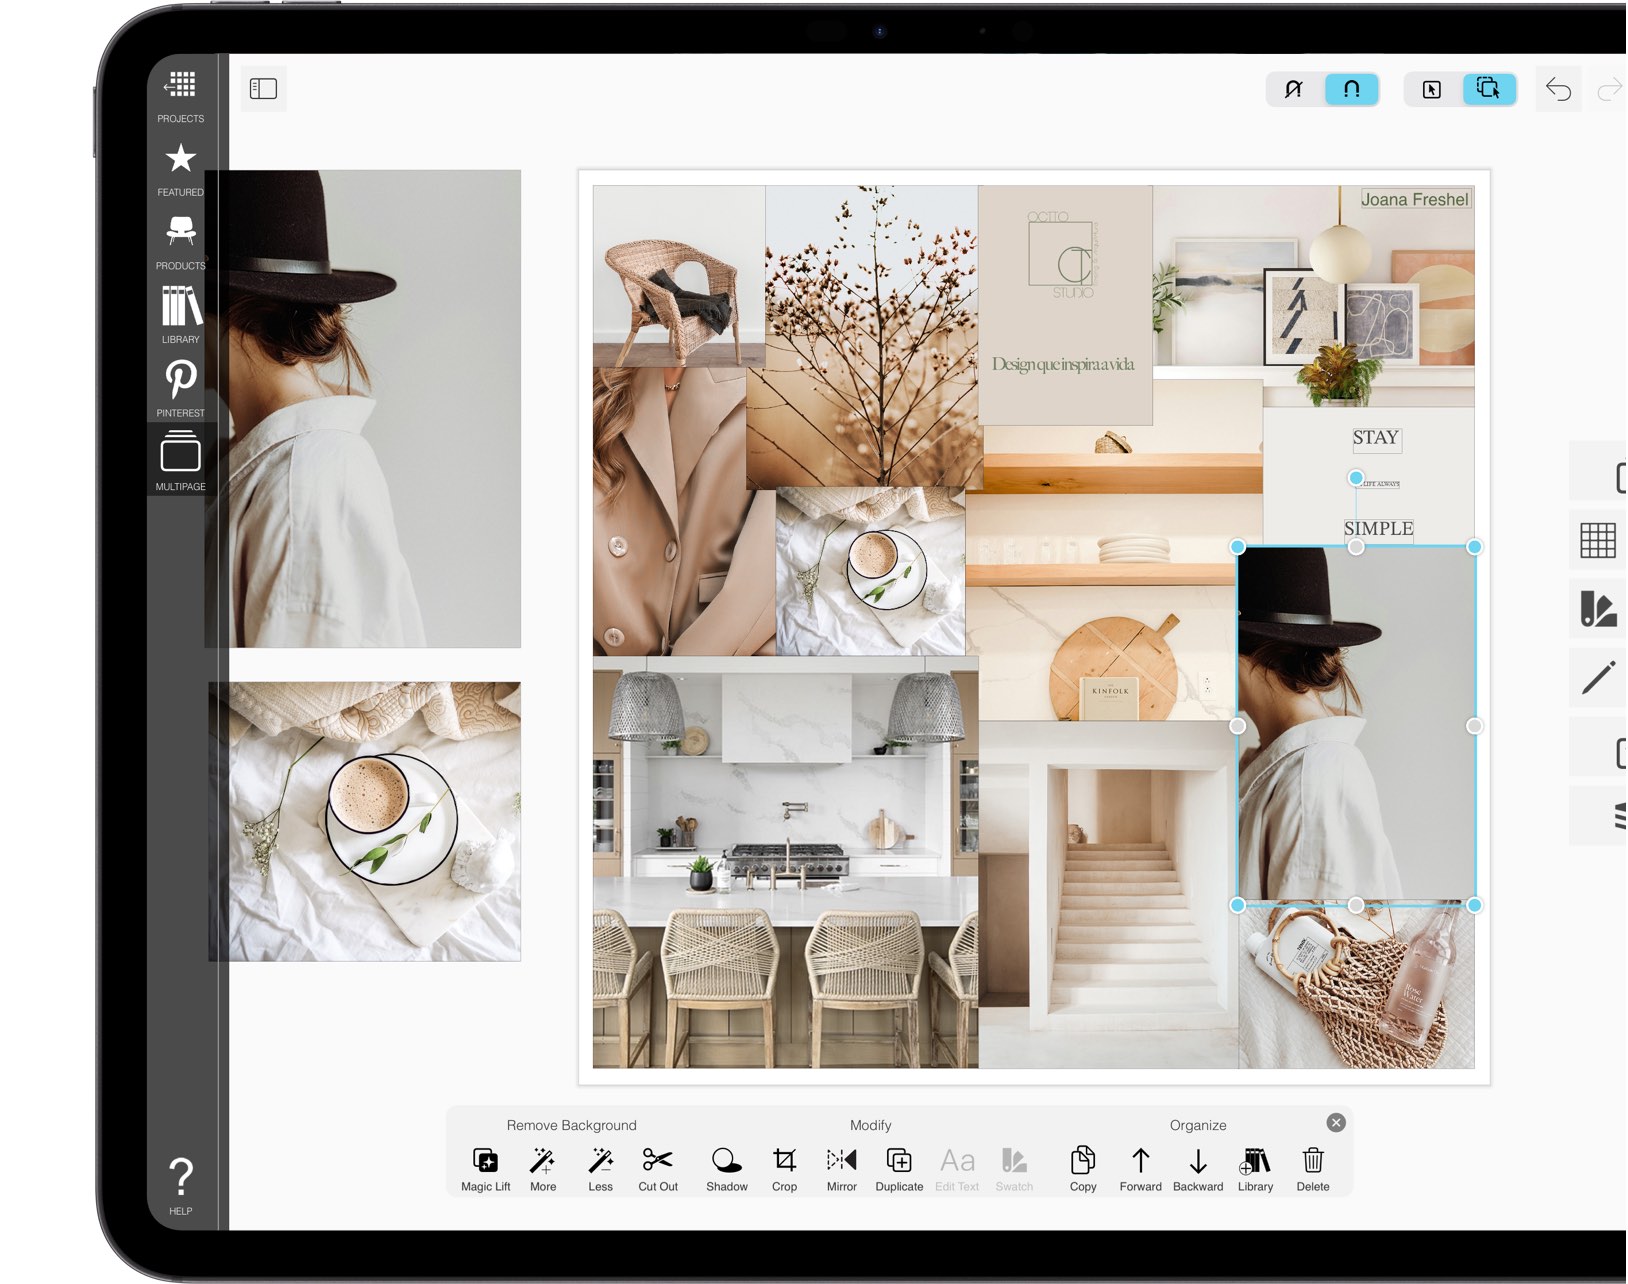Screen dimensions: 1628x1284
Task: Enable snapping with the magnet toggle
Action: pyautogui.click(x=1351, y=89)
